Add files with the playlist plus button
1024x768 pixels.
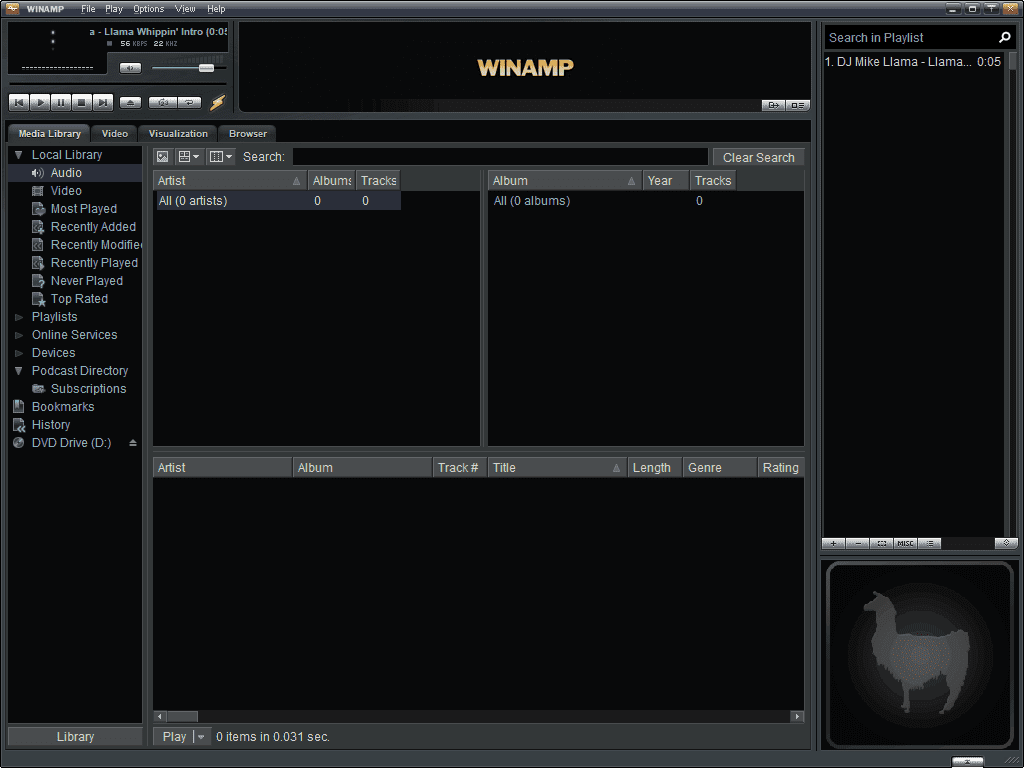(x=833, y=543)
